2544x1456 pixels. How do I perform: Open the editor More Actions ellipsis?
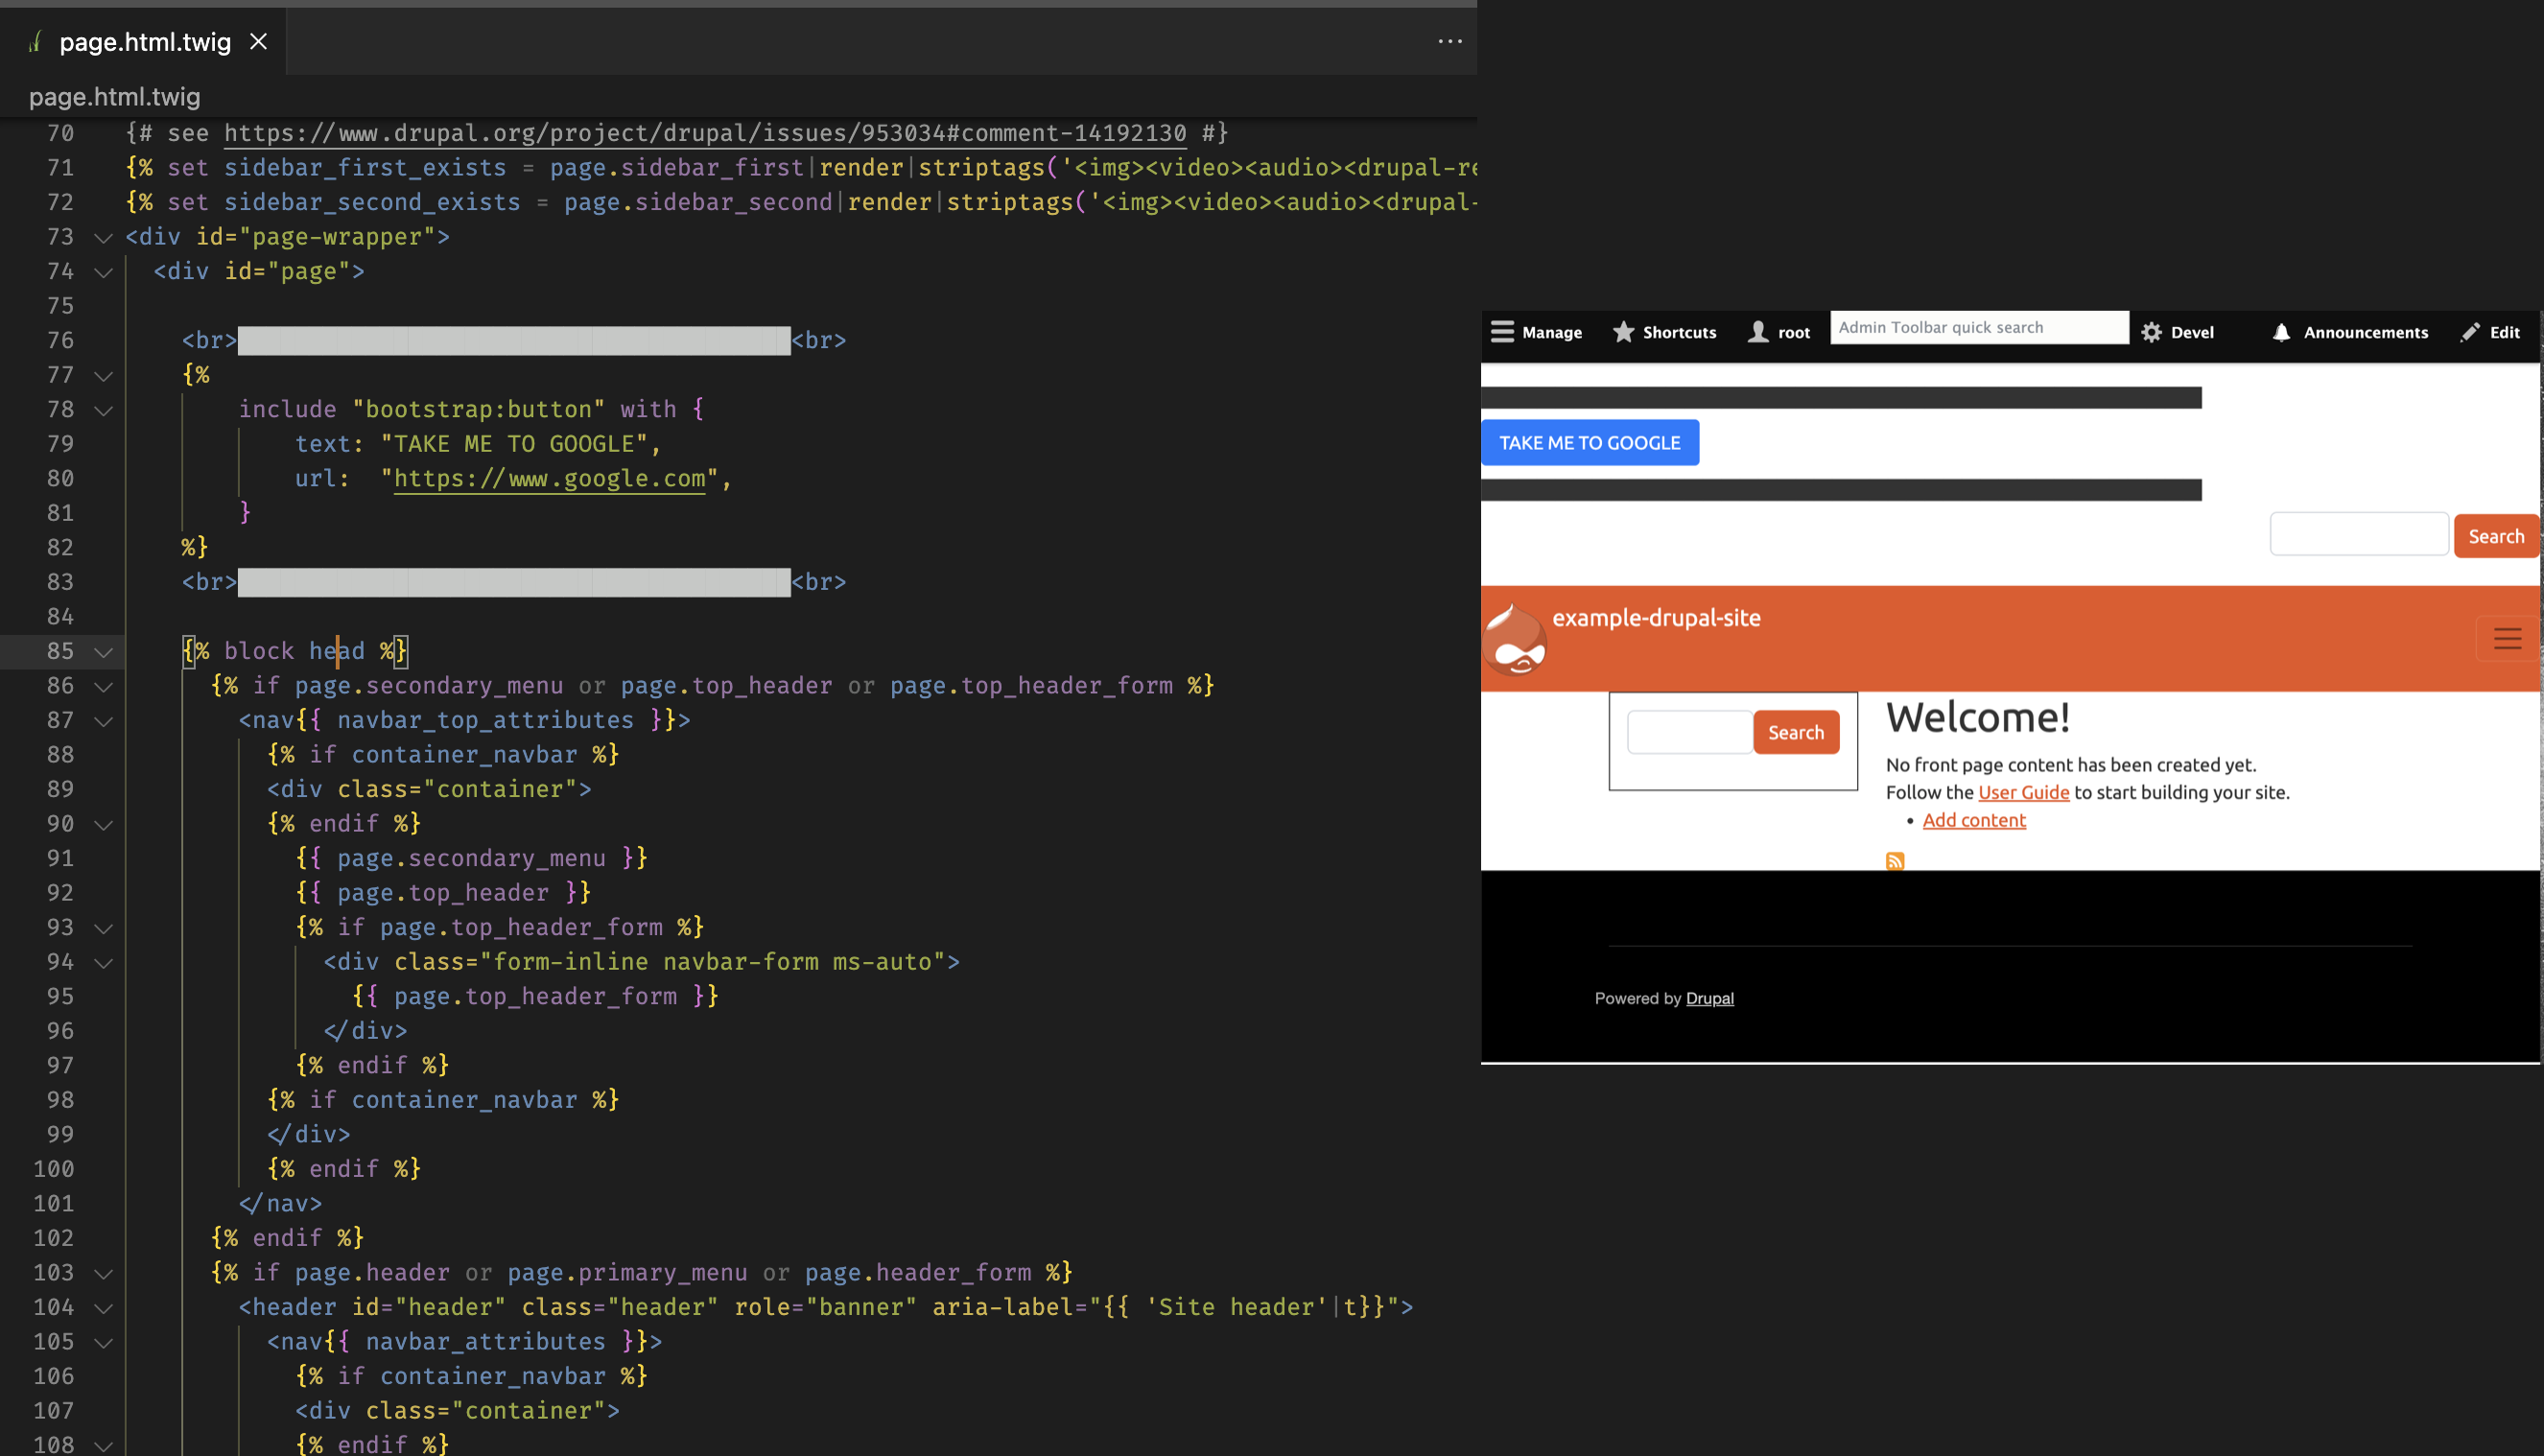point(1449,41)
